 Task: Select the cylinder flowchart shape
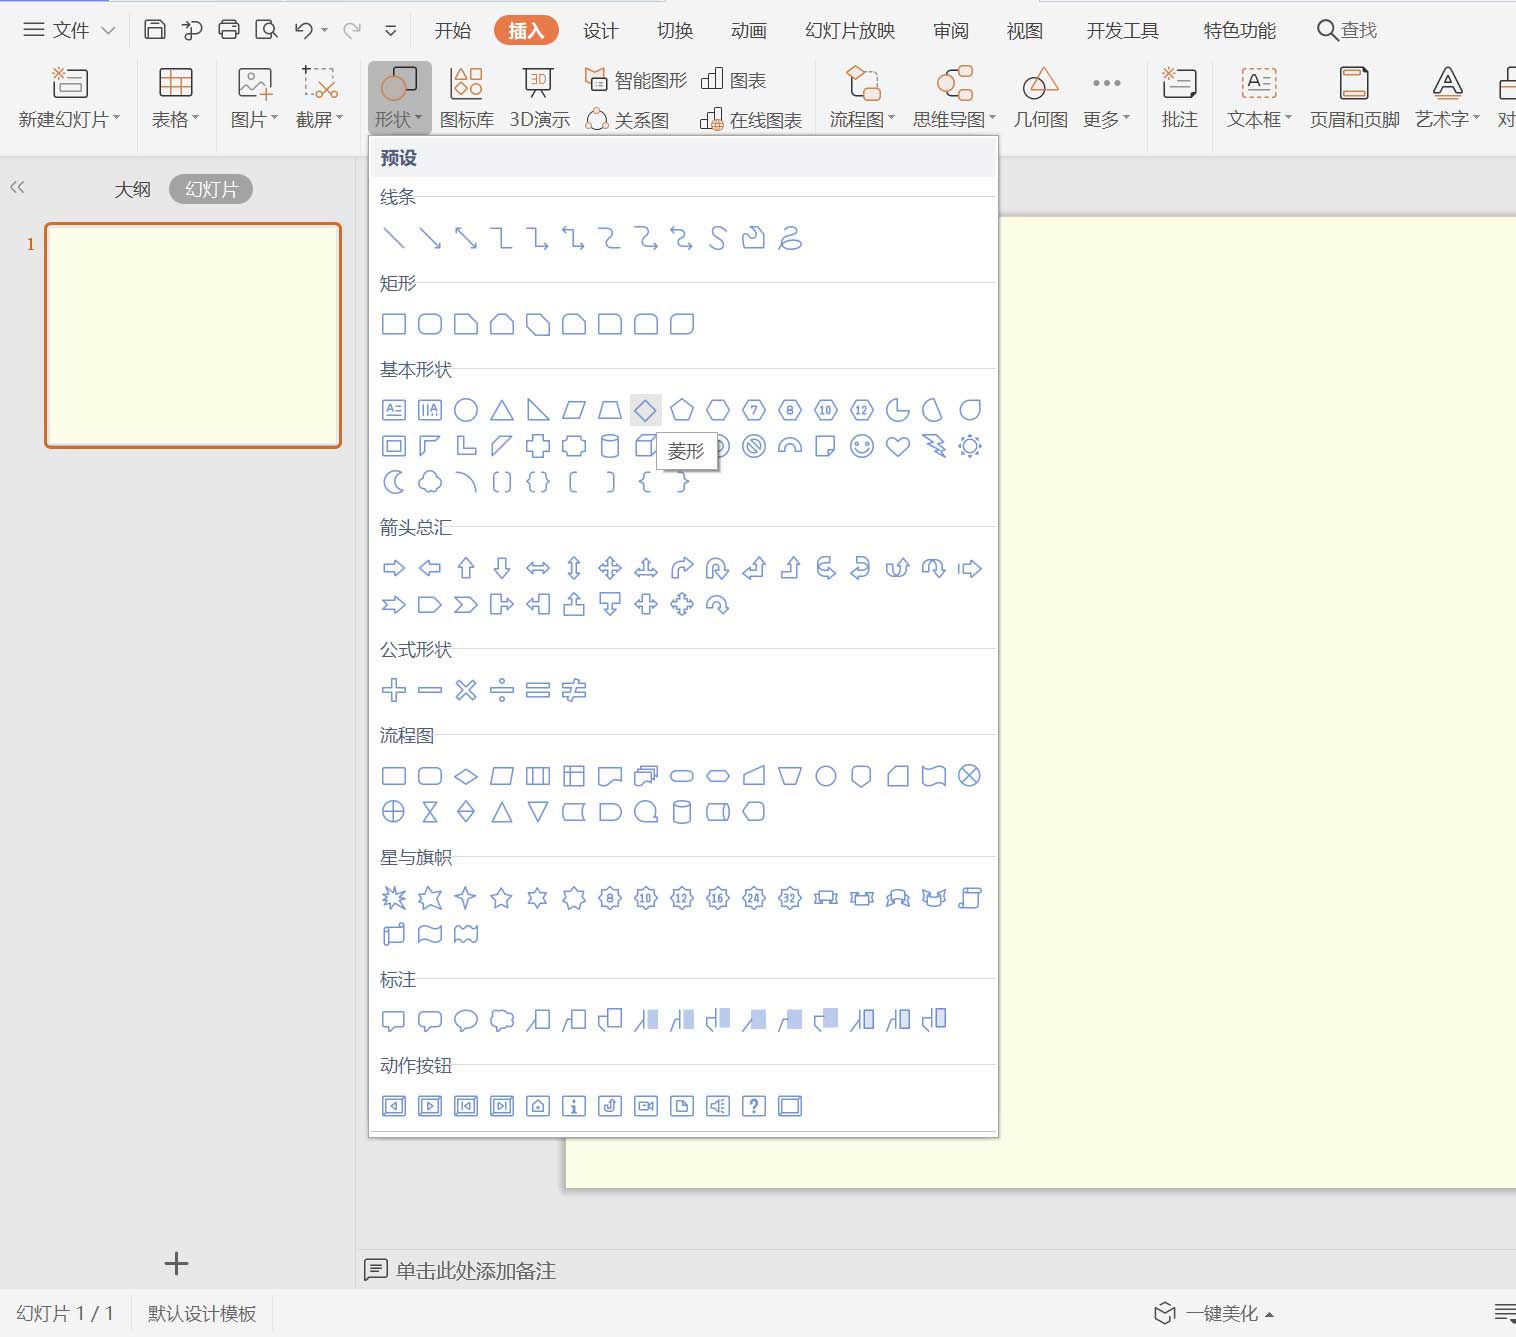(x=682, y=812)
